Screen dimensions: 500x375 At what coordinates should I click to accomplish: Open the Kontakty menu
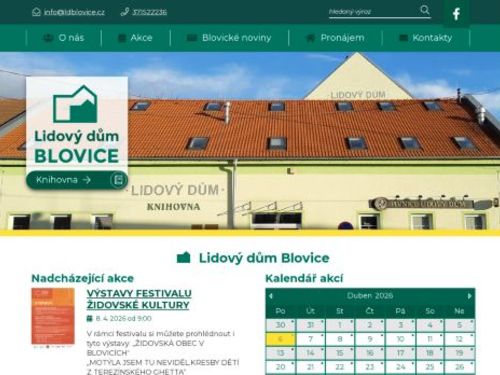coord(426,38)
